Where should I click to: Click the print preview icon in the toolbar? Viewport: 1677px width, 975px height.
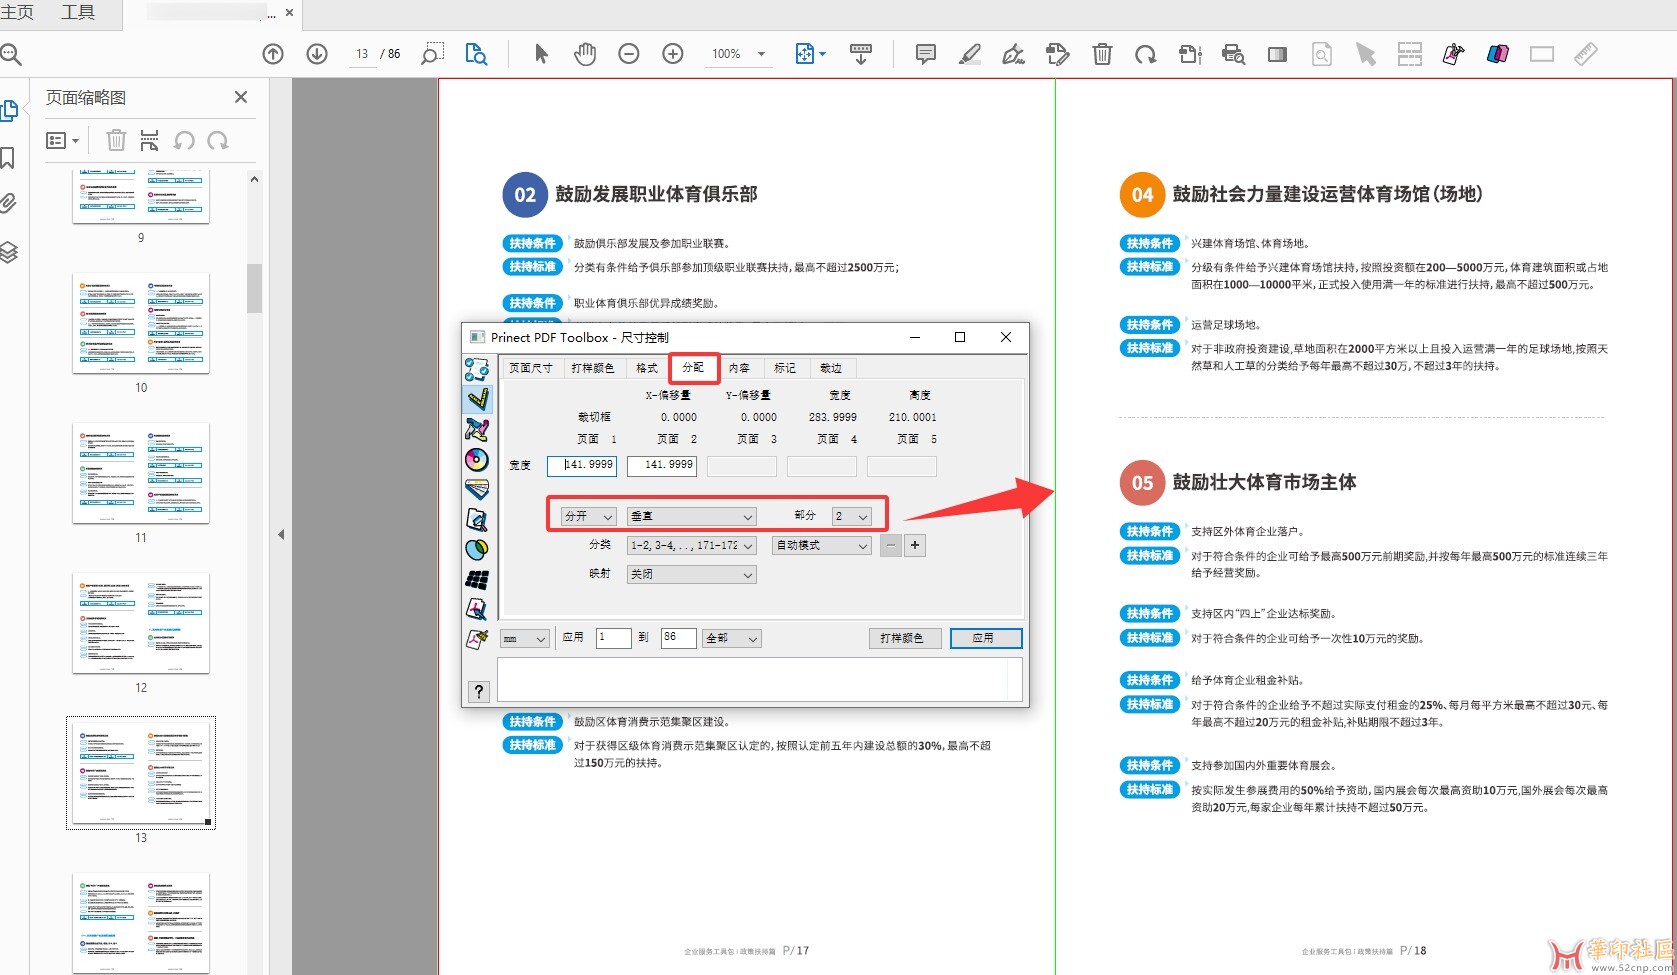[1233, 54]
